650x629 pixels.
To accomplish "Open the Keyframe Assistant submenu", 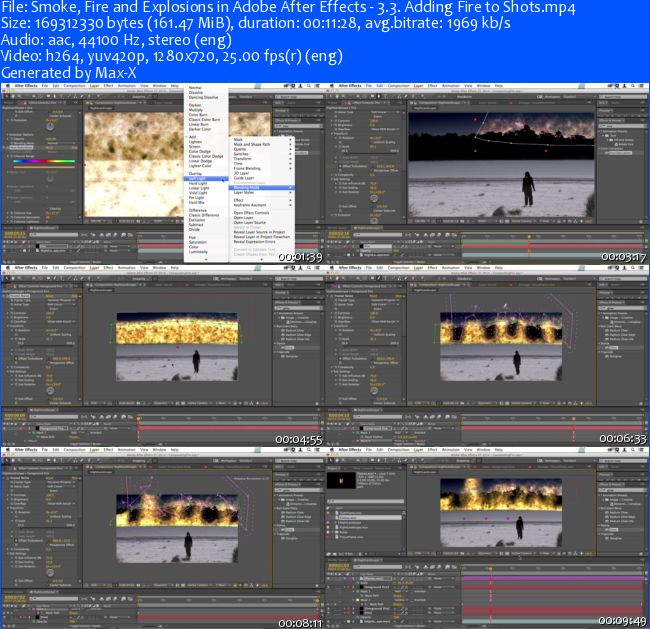I will 262,205.
